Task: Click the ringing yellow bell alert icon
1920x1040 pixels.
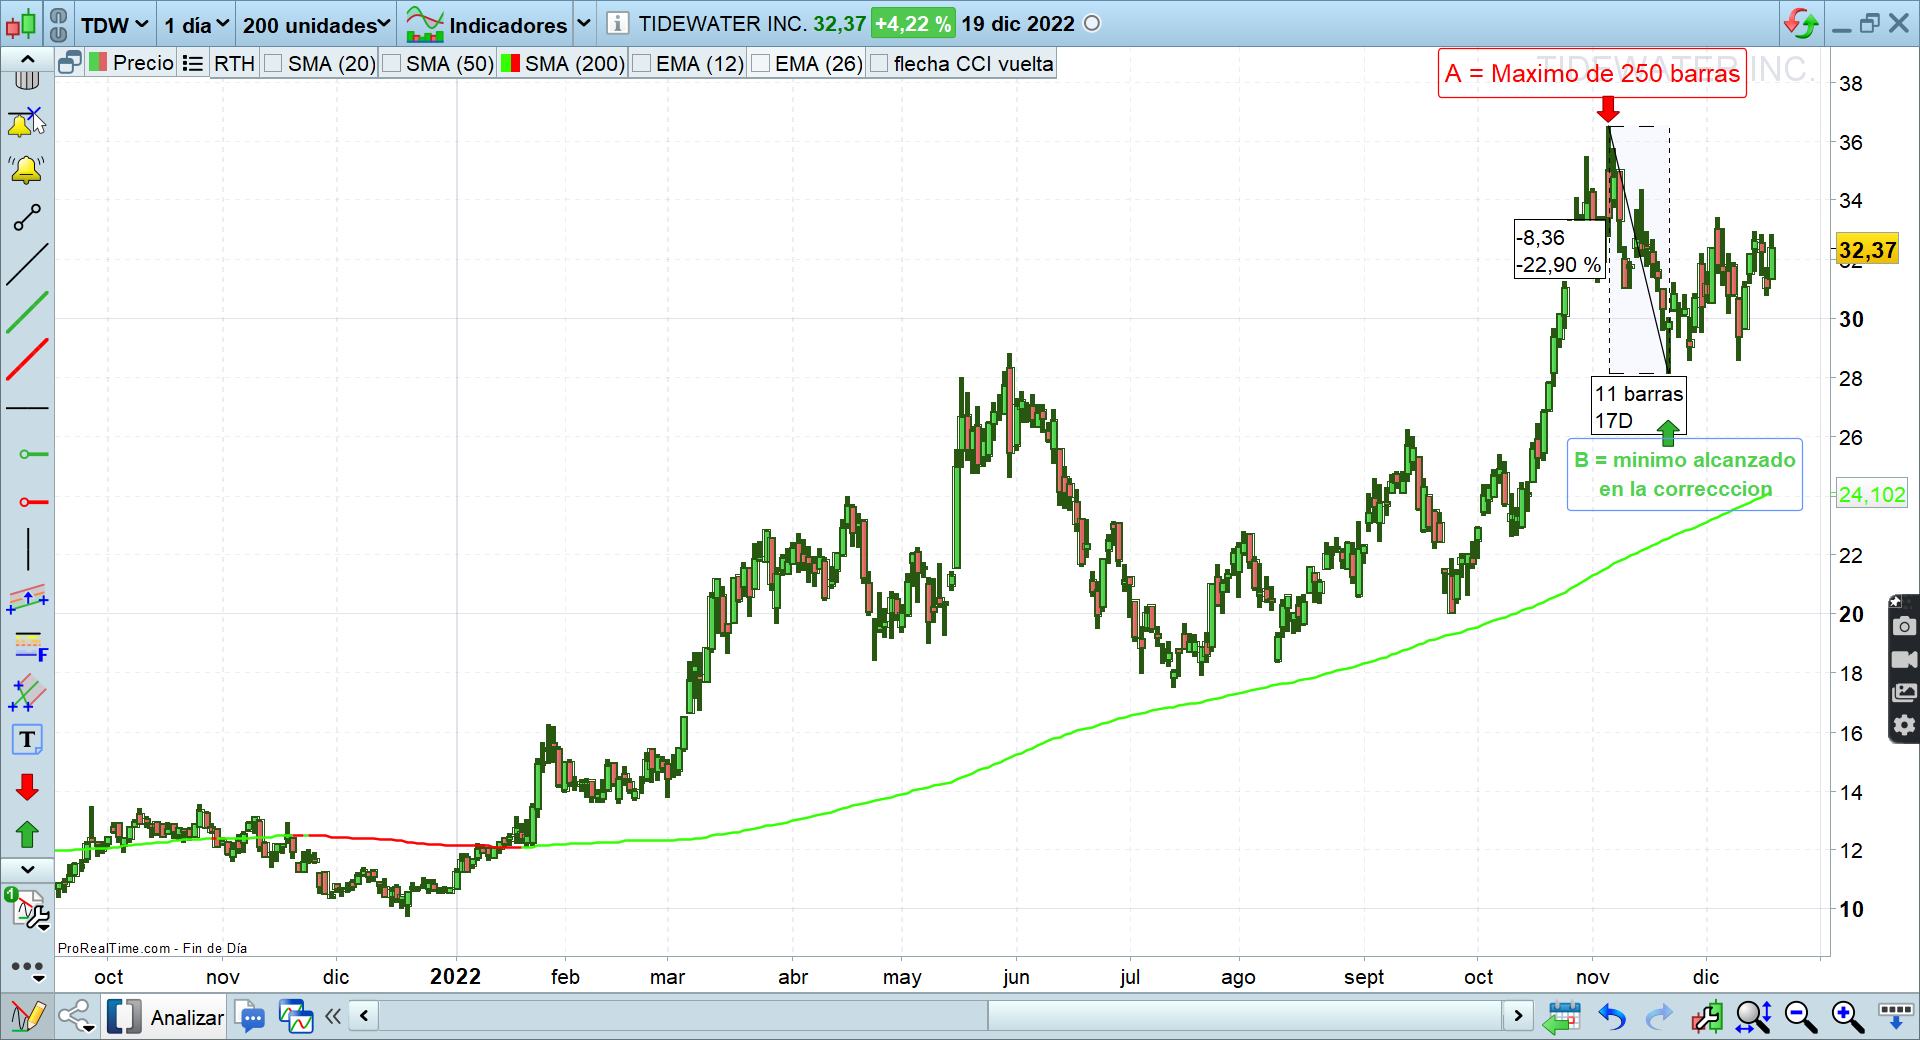Action: click(x=27, y=169)
